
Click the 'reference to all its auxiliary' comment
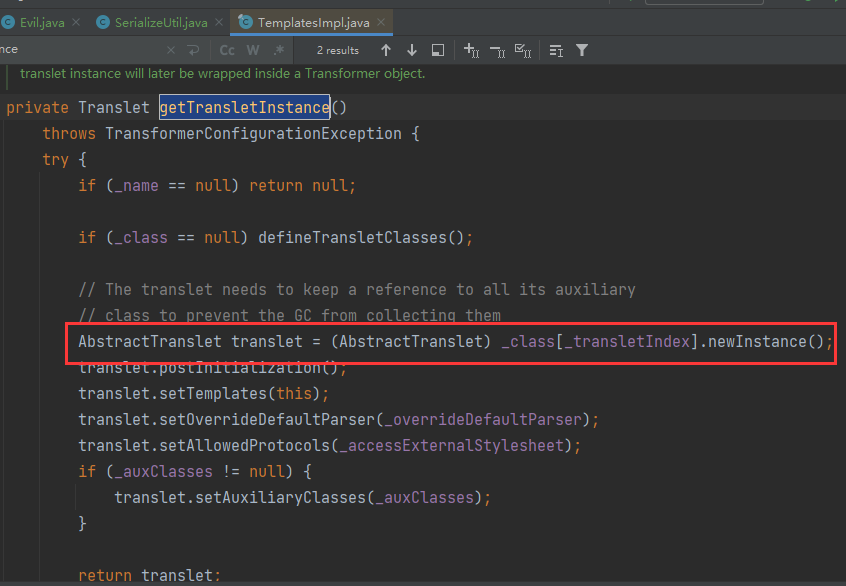tap(500, 290)
